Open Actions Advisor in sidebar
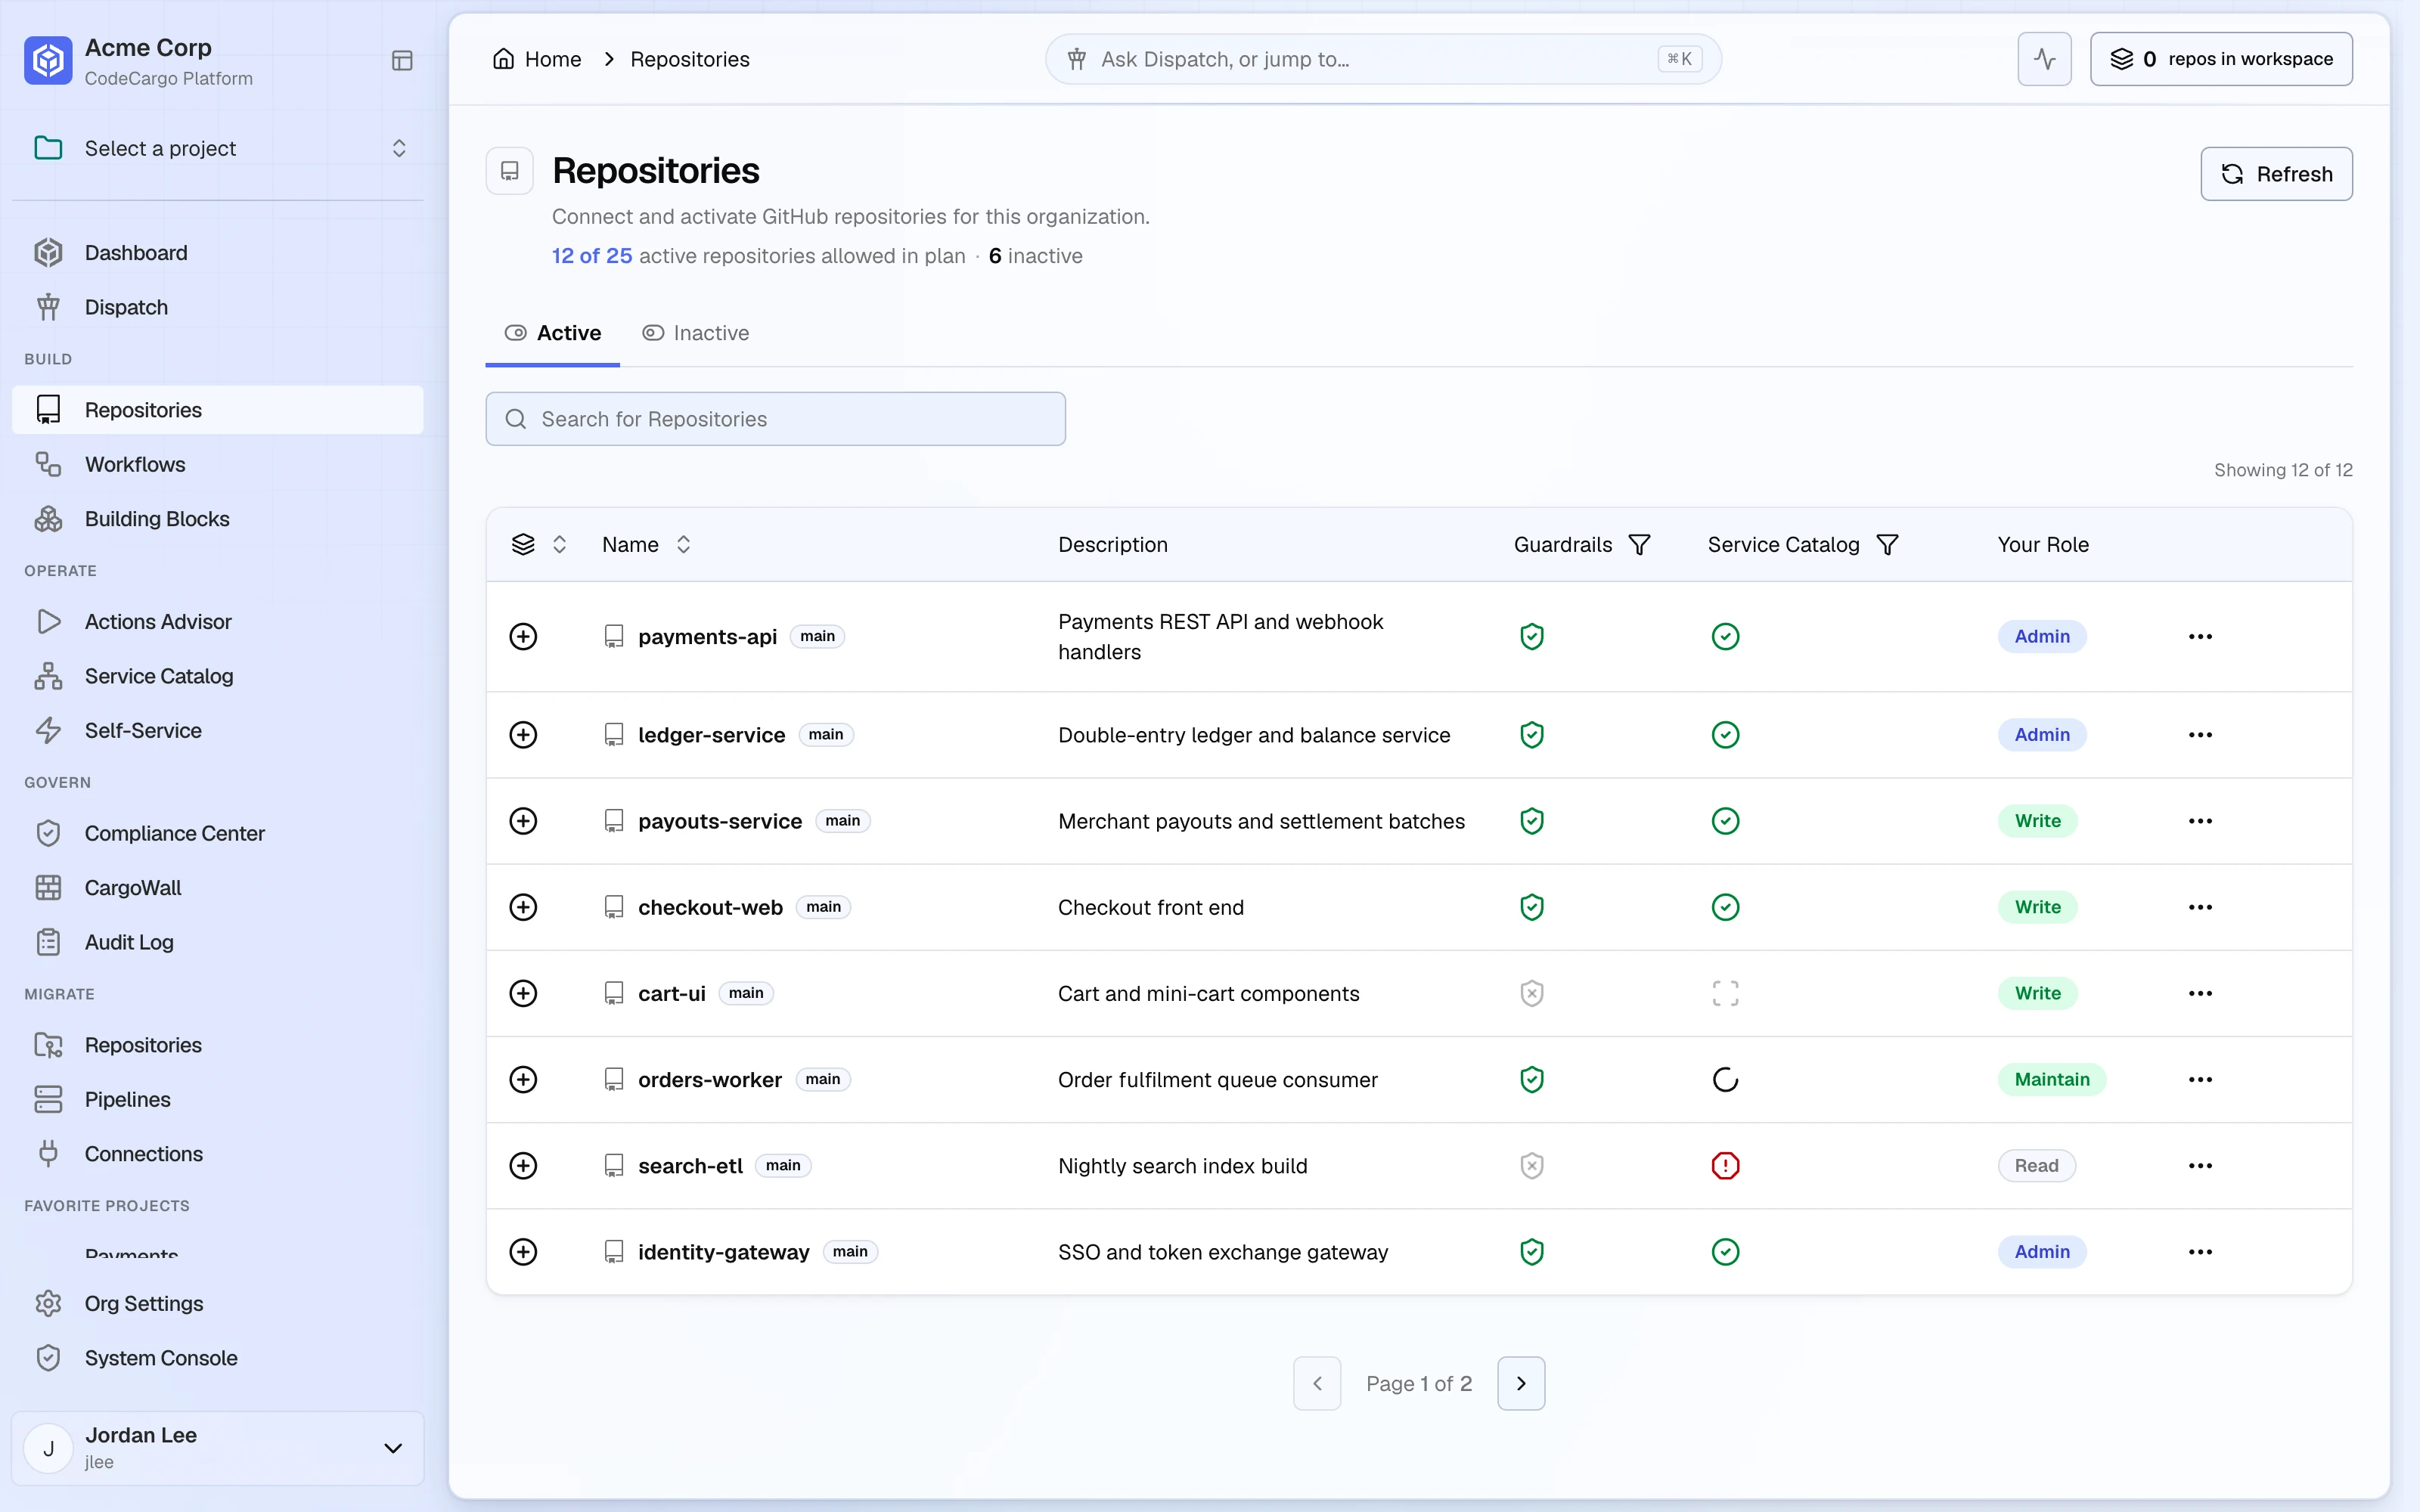The image size is (2420, 1512). click(x=218, y=621)
